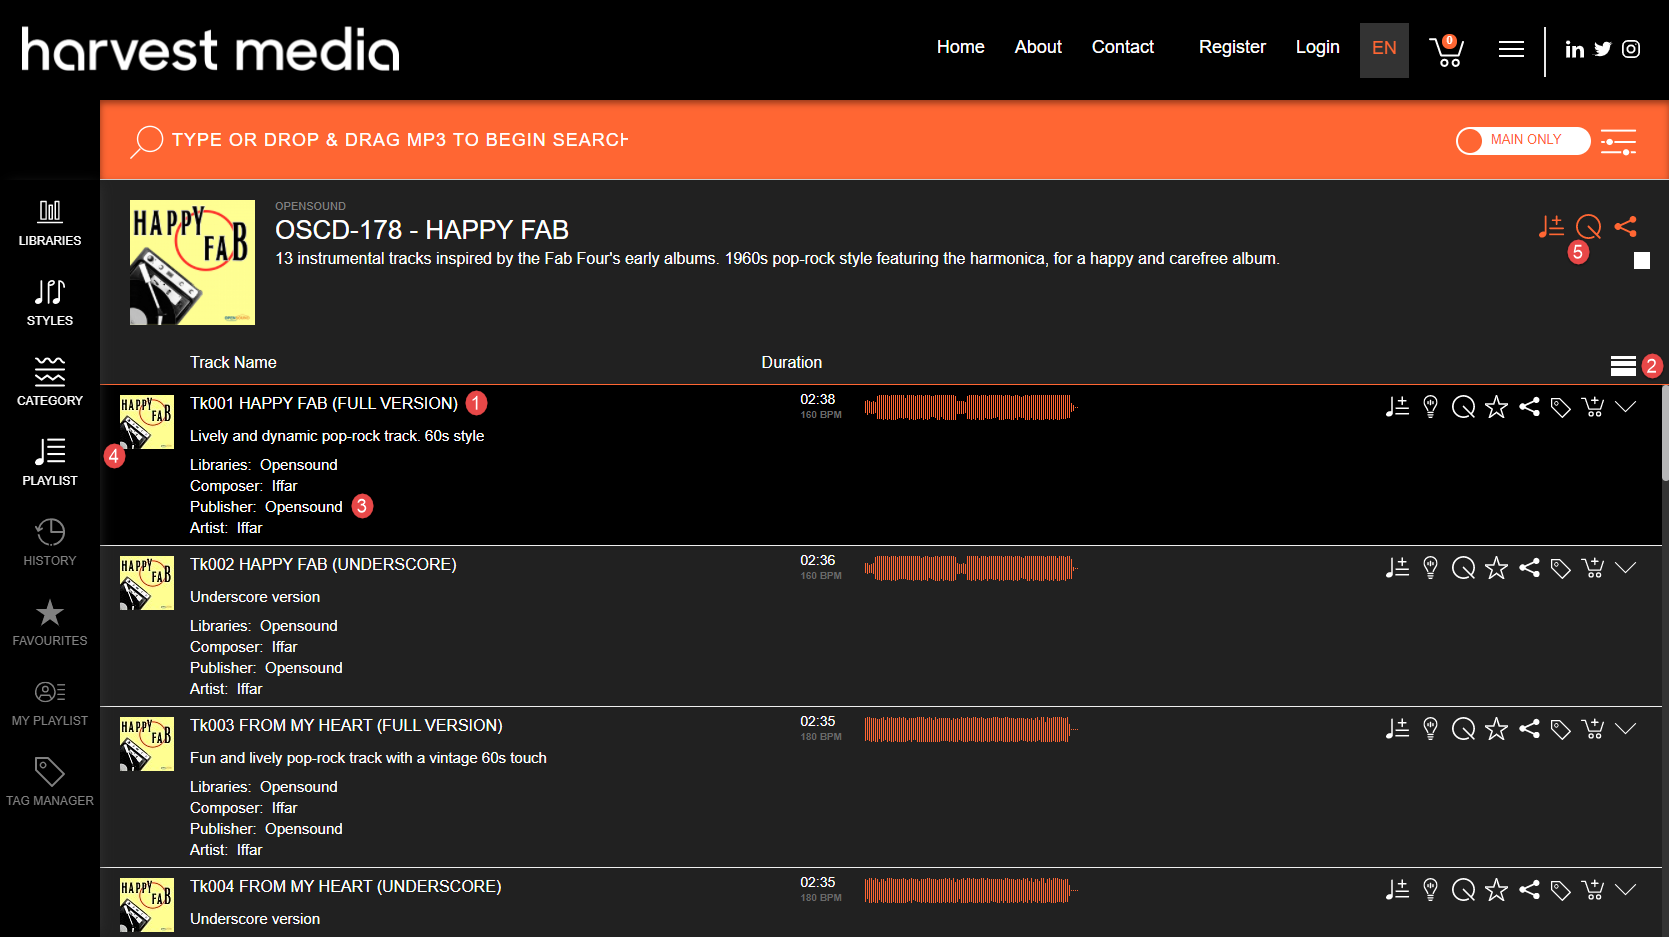Add Tk004 to cart via cart icon
Image resolution: width=1669 pixels, height=937 pixels.
pos(1593,890)
